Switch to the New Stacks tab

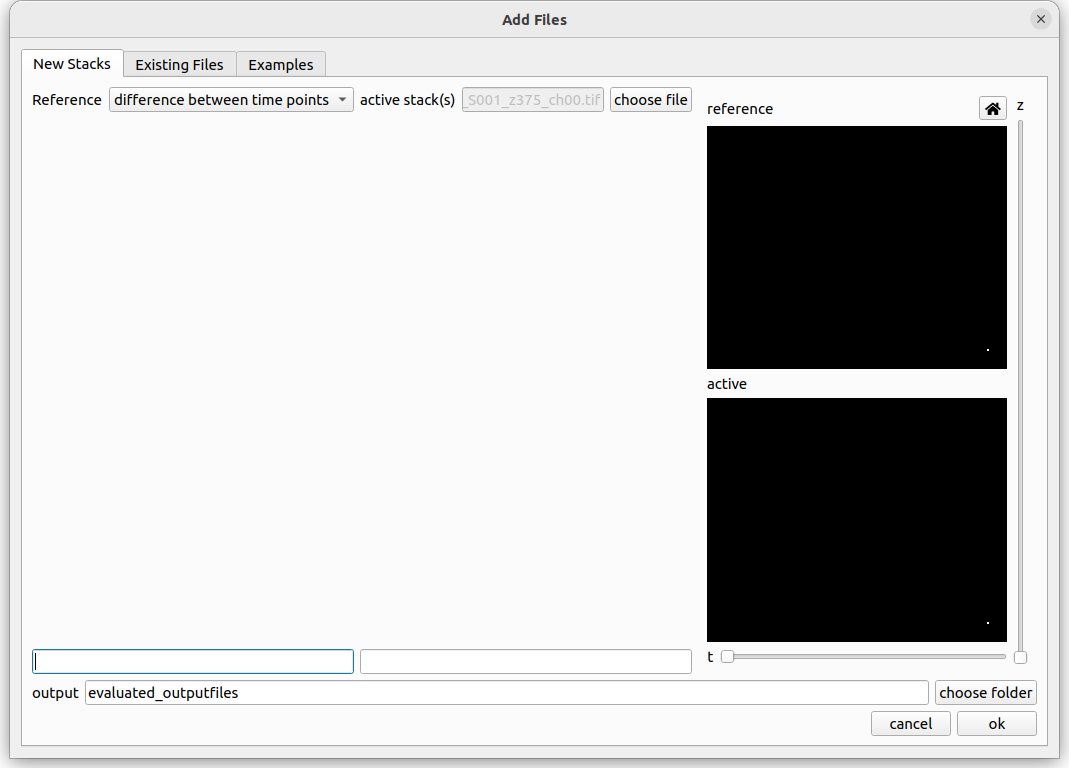click(72, 63)
